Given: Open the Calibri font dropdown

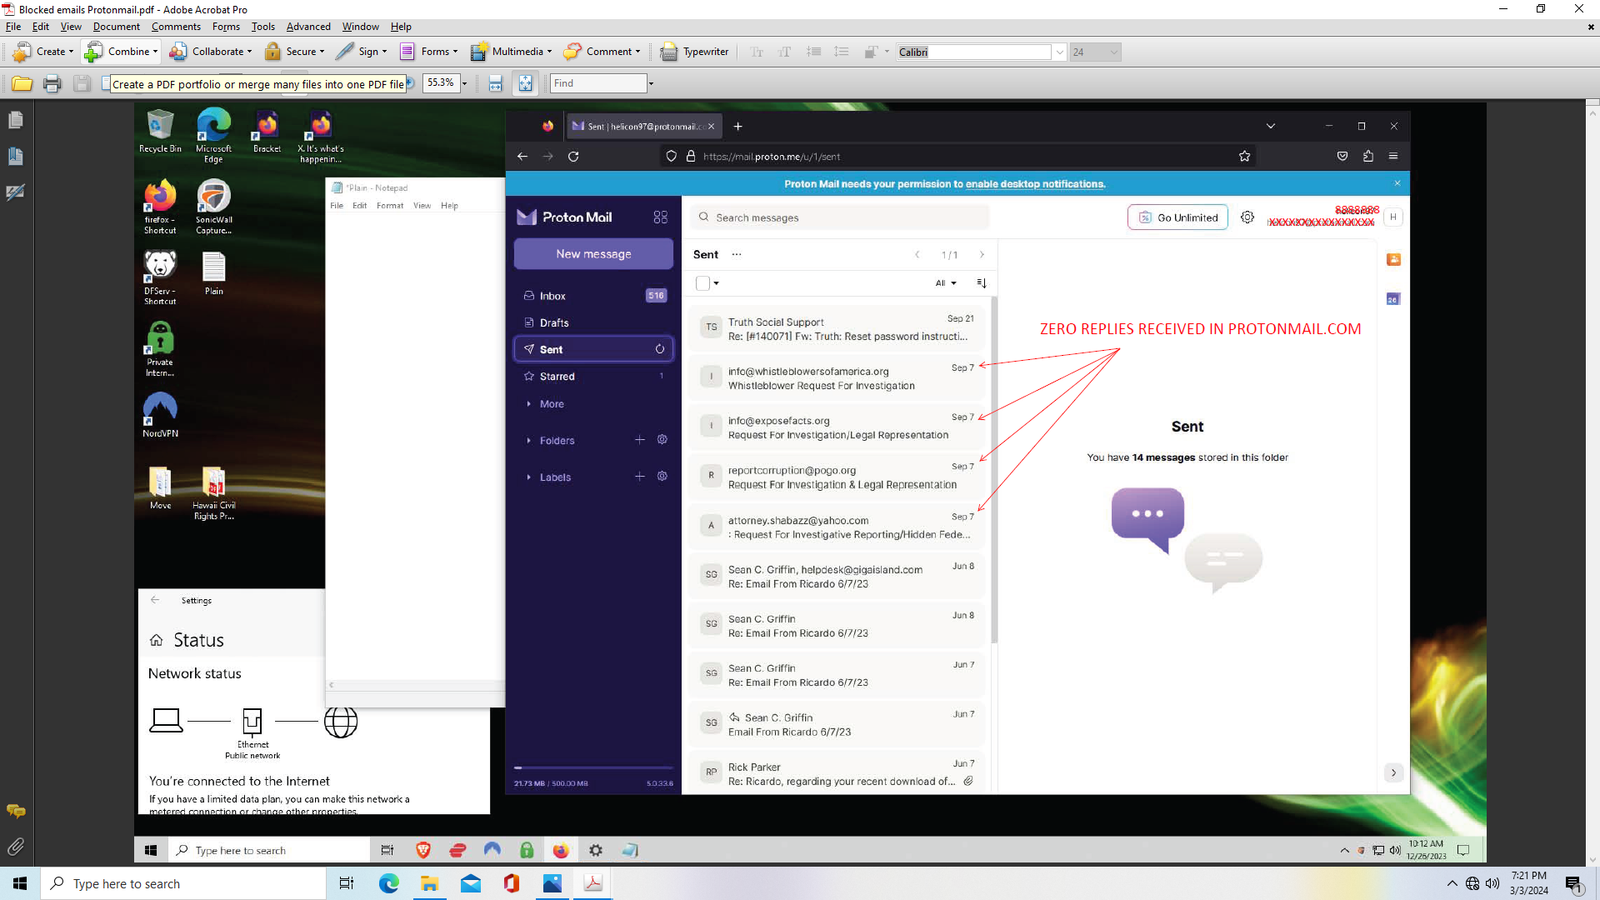Looking at the screenshot, I should tap(1059, 52).
